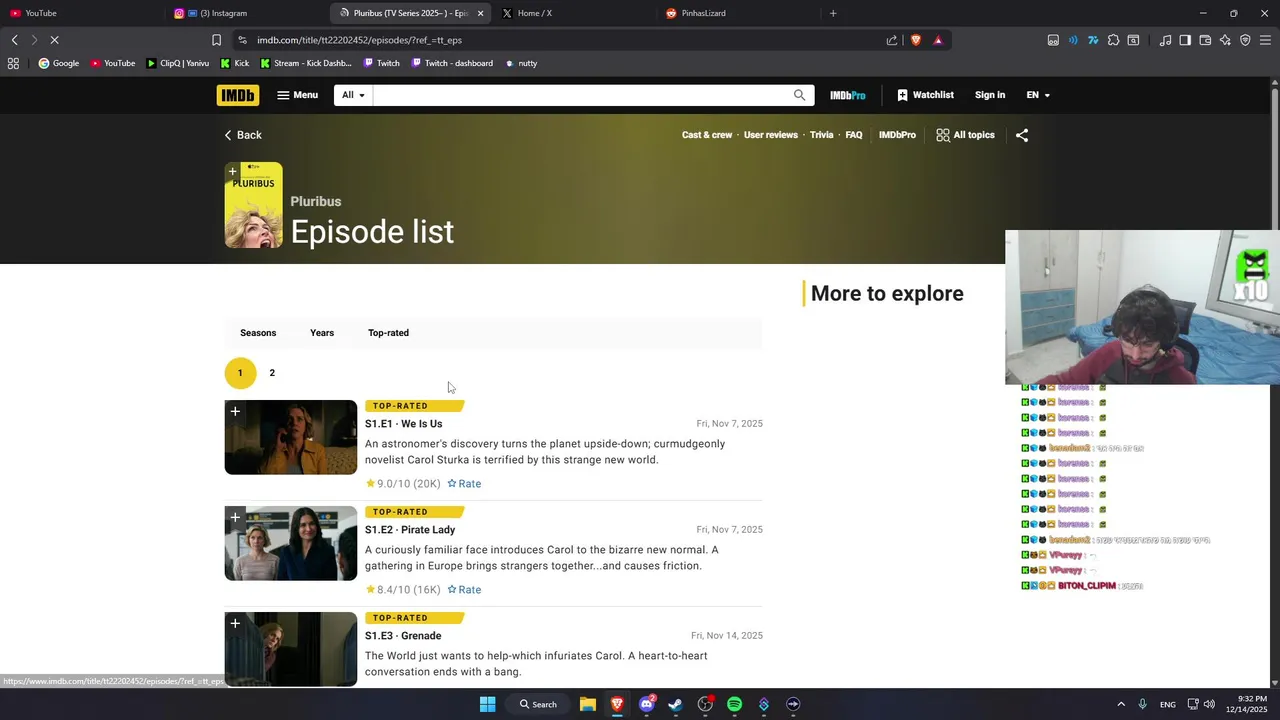Show hidden system tray icons chevron

point(1120,704)
